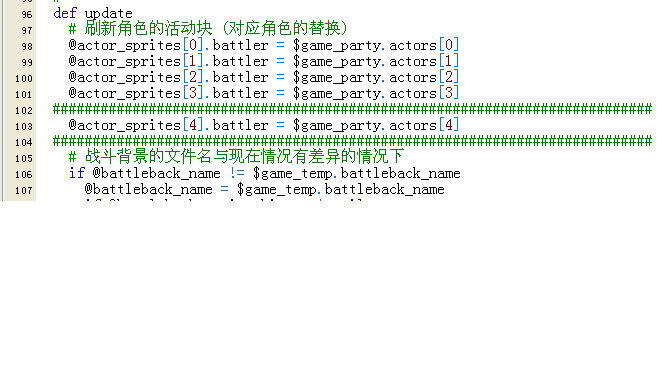Click line number 100 in the gutter

tap(24, 79)
